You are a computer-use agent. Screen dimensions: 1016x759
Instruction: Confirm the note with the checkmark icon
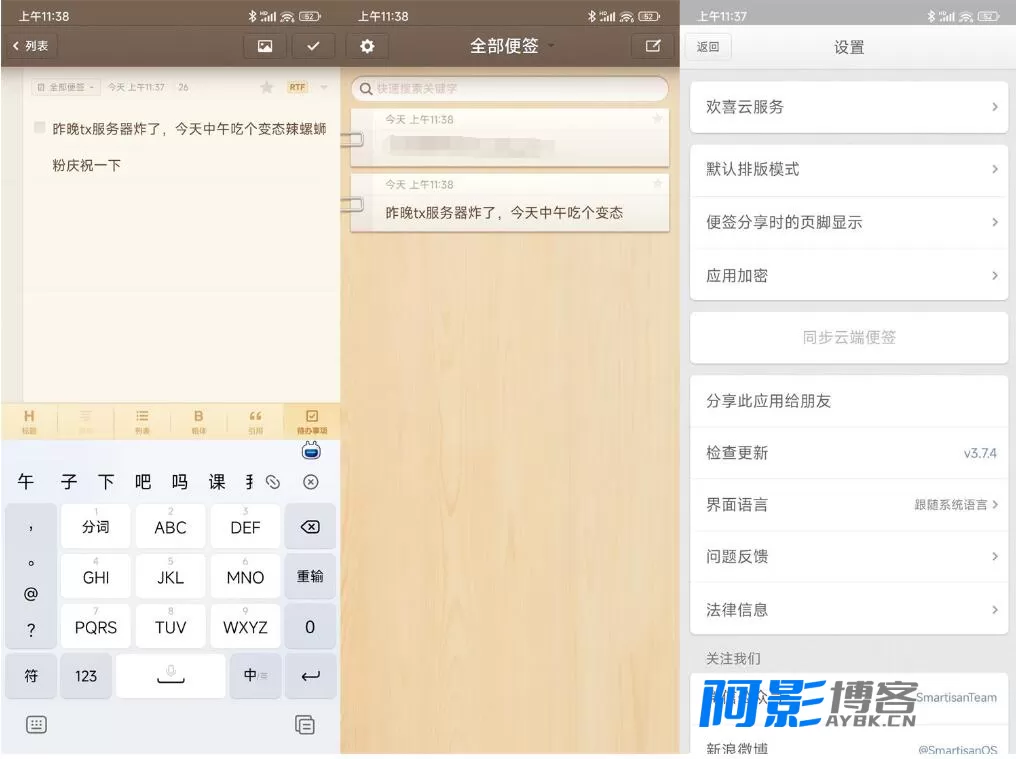pyautogui.click(x=313, y=46)
